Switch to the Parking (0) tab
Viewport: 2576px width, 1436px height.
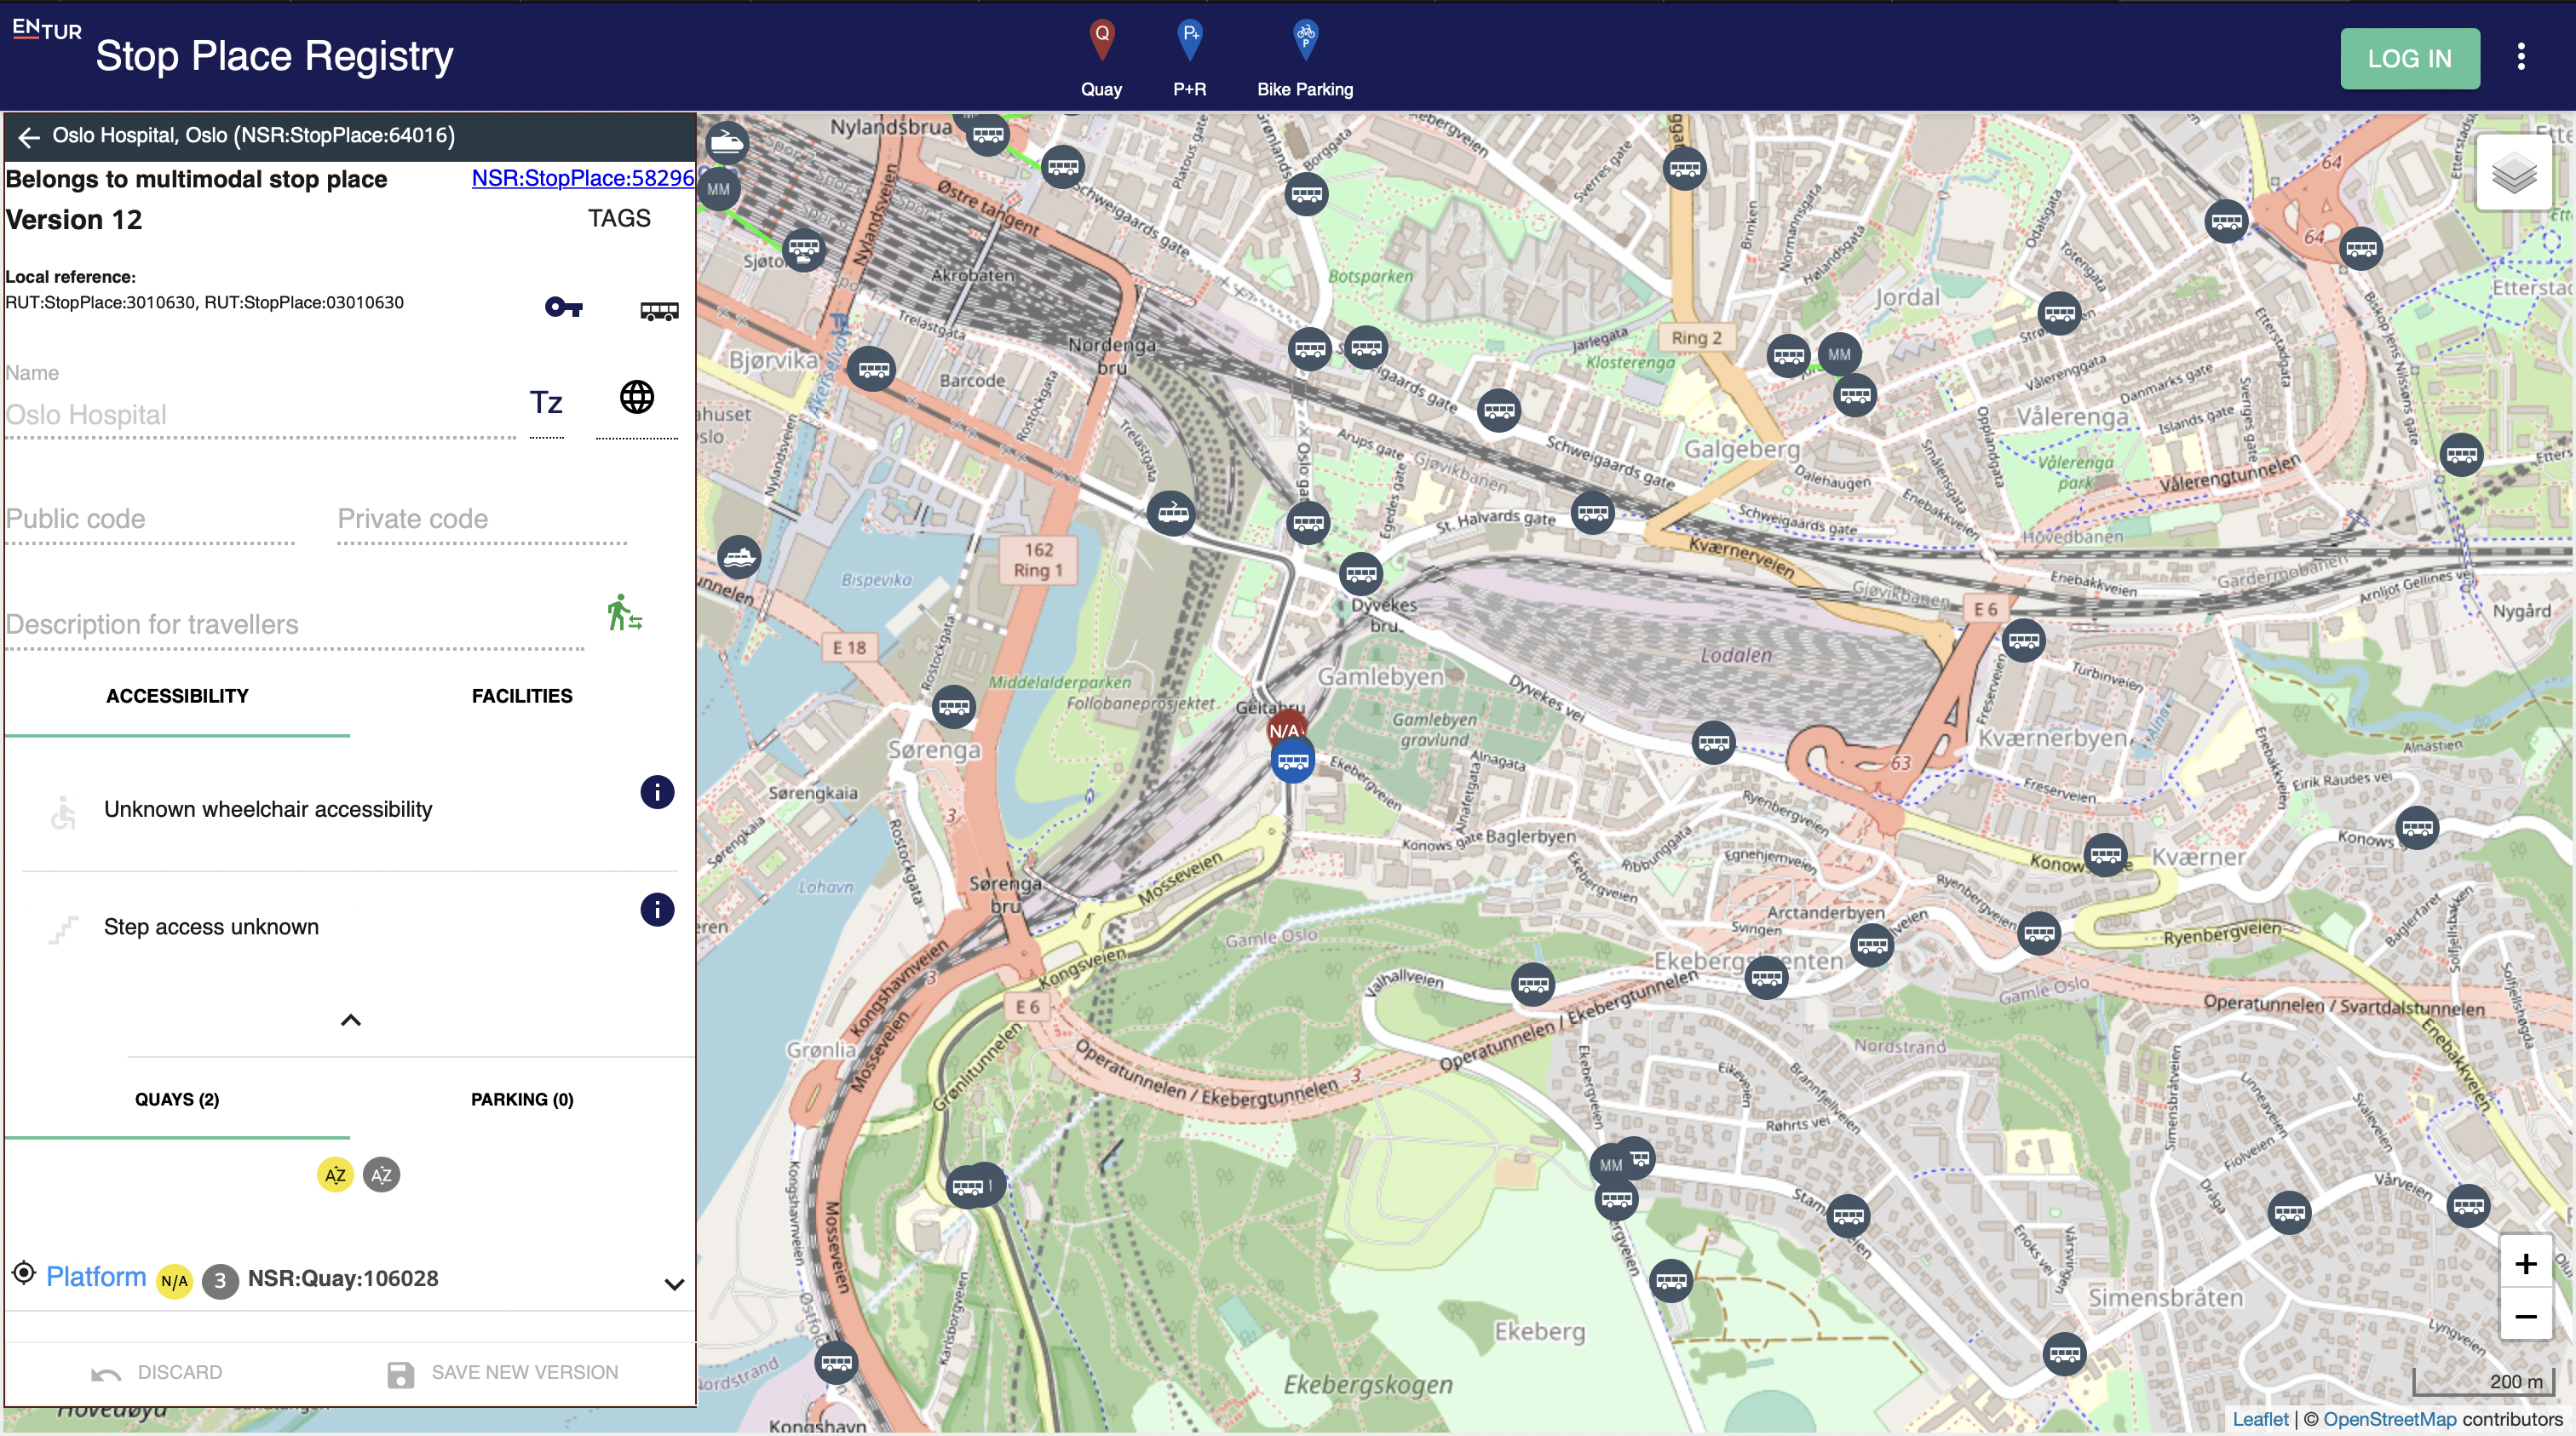tap(521, 1099)
